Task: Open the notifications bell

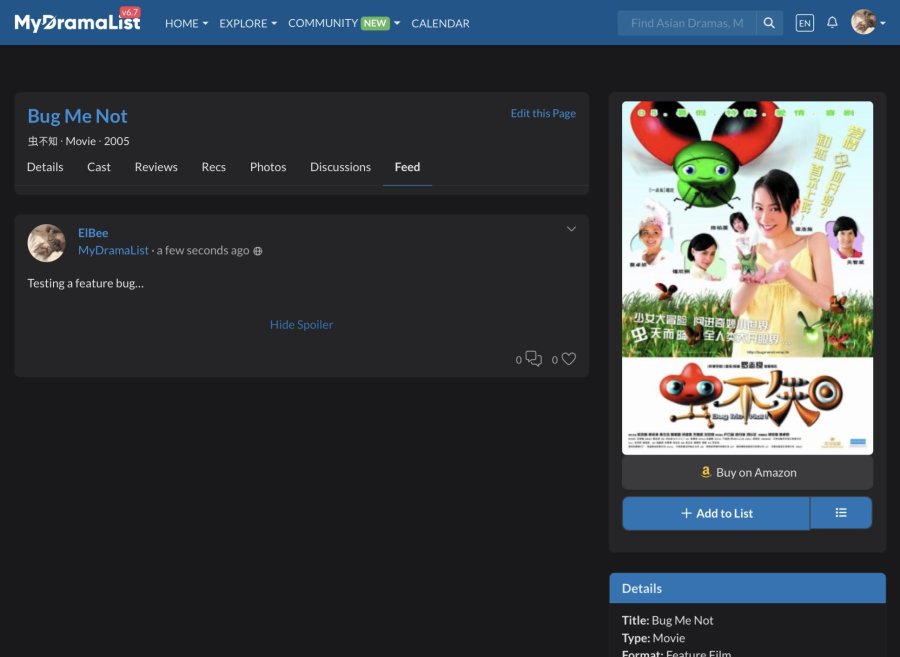Action: tap(832, 22)
